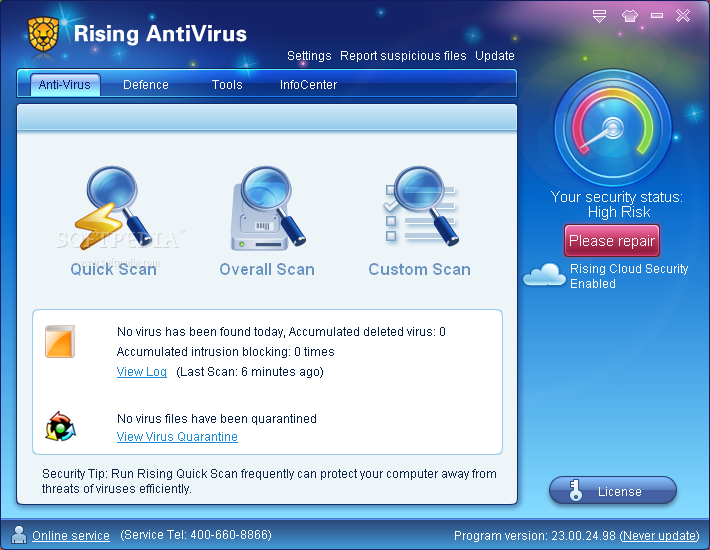Click 'Accumulated intrusion blocking: 0 times' text

coord(225,352)
